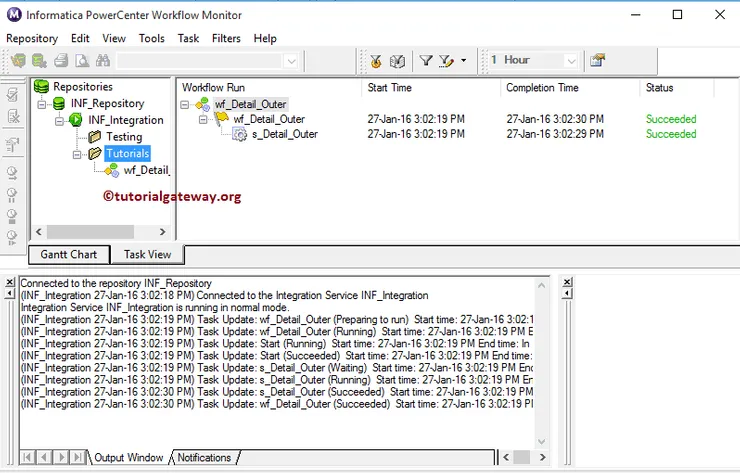Screen dimensions: 740x473
Task: Click the Repositories root database icon
Action: [x=42, y=86]
